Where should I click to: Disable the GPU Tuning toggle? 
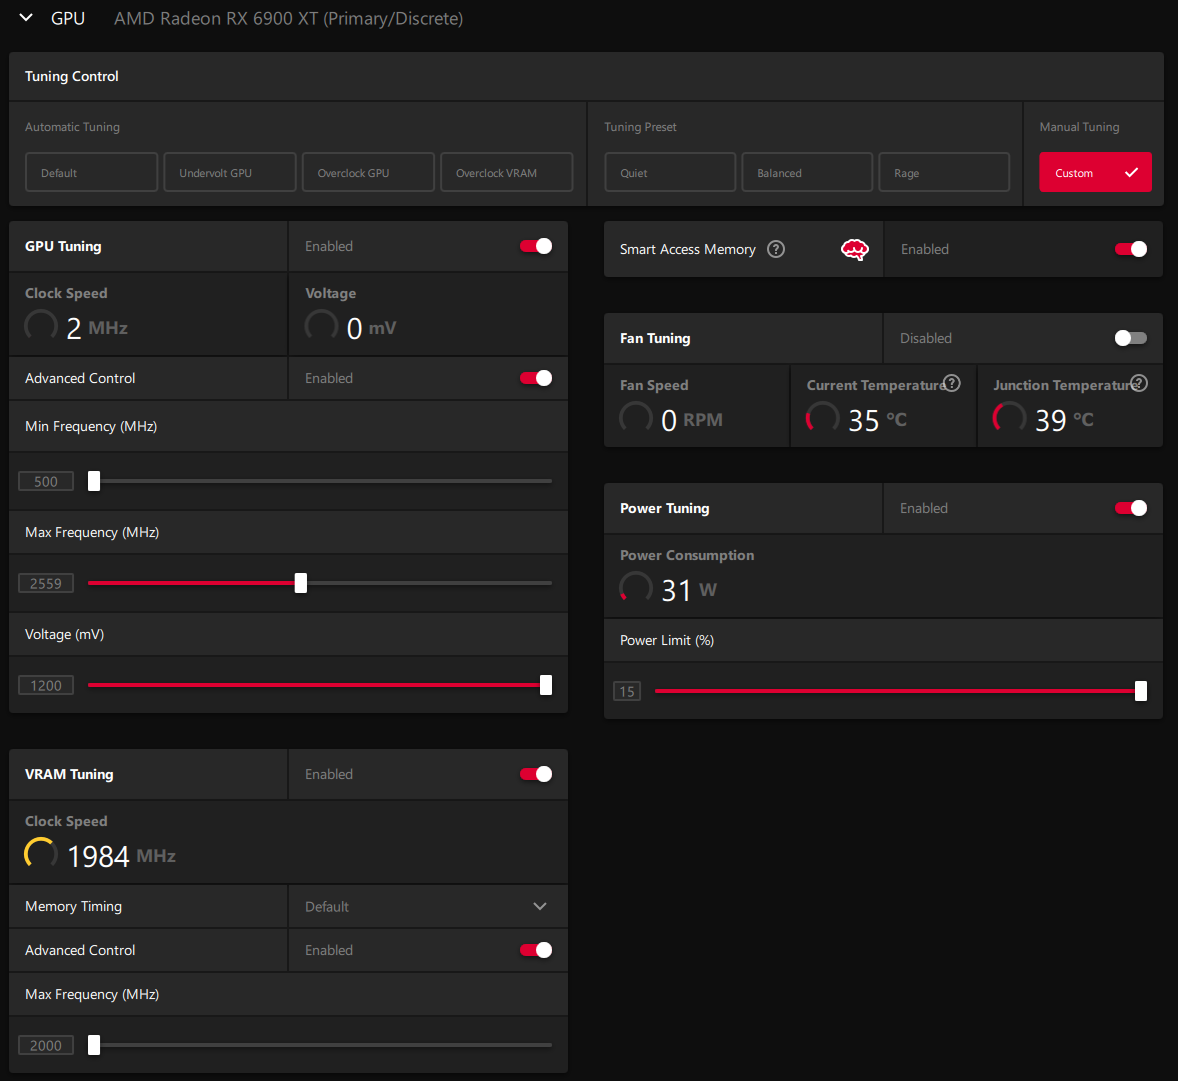[x=536, y=246]
